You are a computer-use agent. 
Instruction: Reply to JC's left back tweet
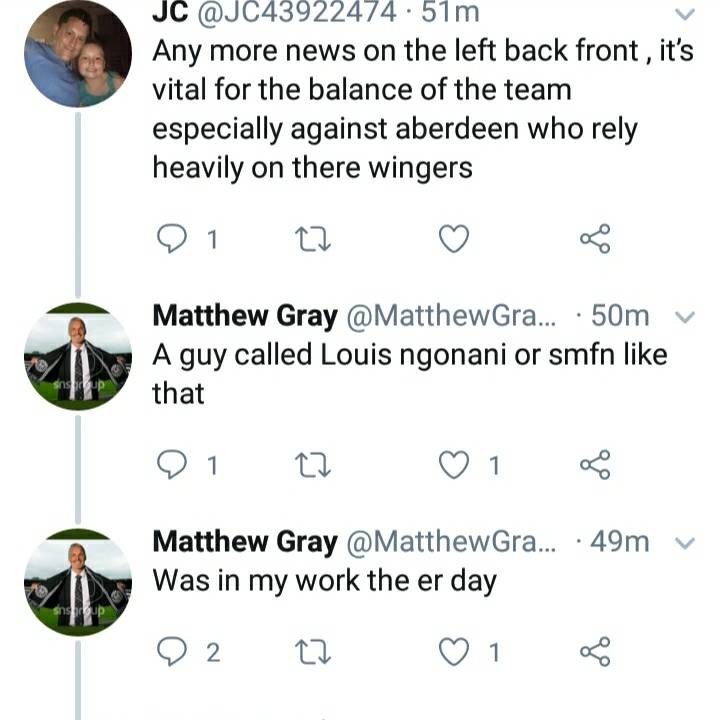pos(172,239)
